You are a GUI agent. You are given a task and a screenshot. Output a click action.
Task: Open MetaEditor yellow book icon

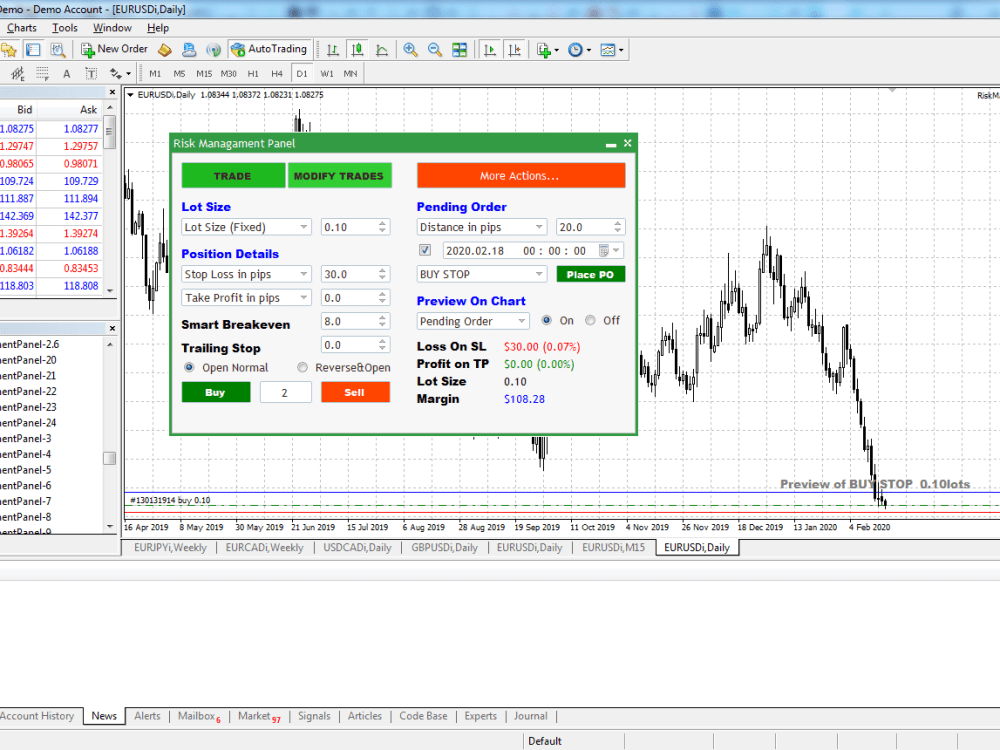(x=165, y=50)
